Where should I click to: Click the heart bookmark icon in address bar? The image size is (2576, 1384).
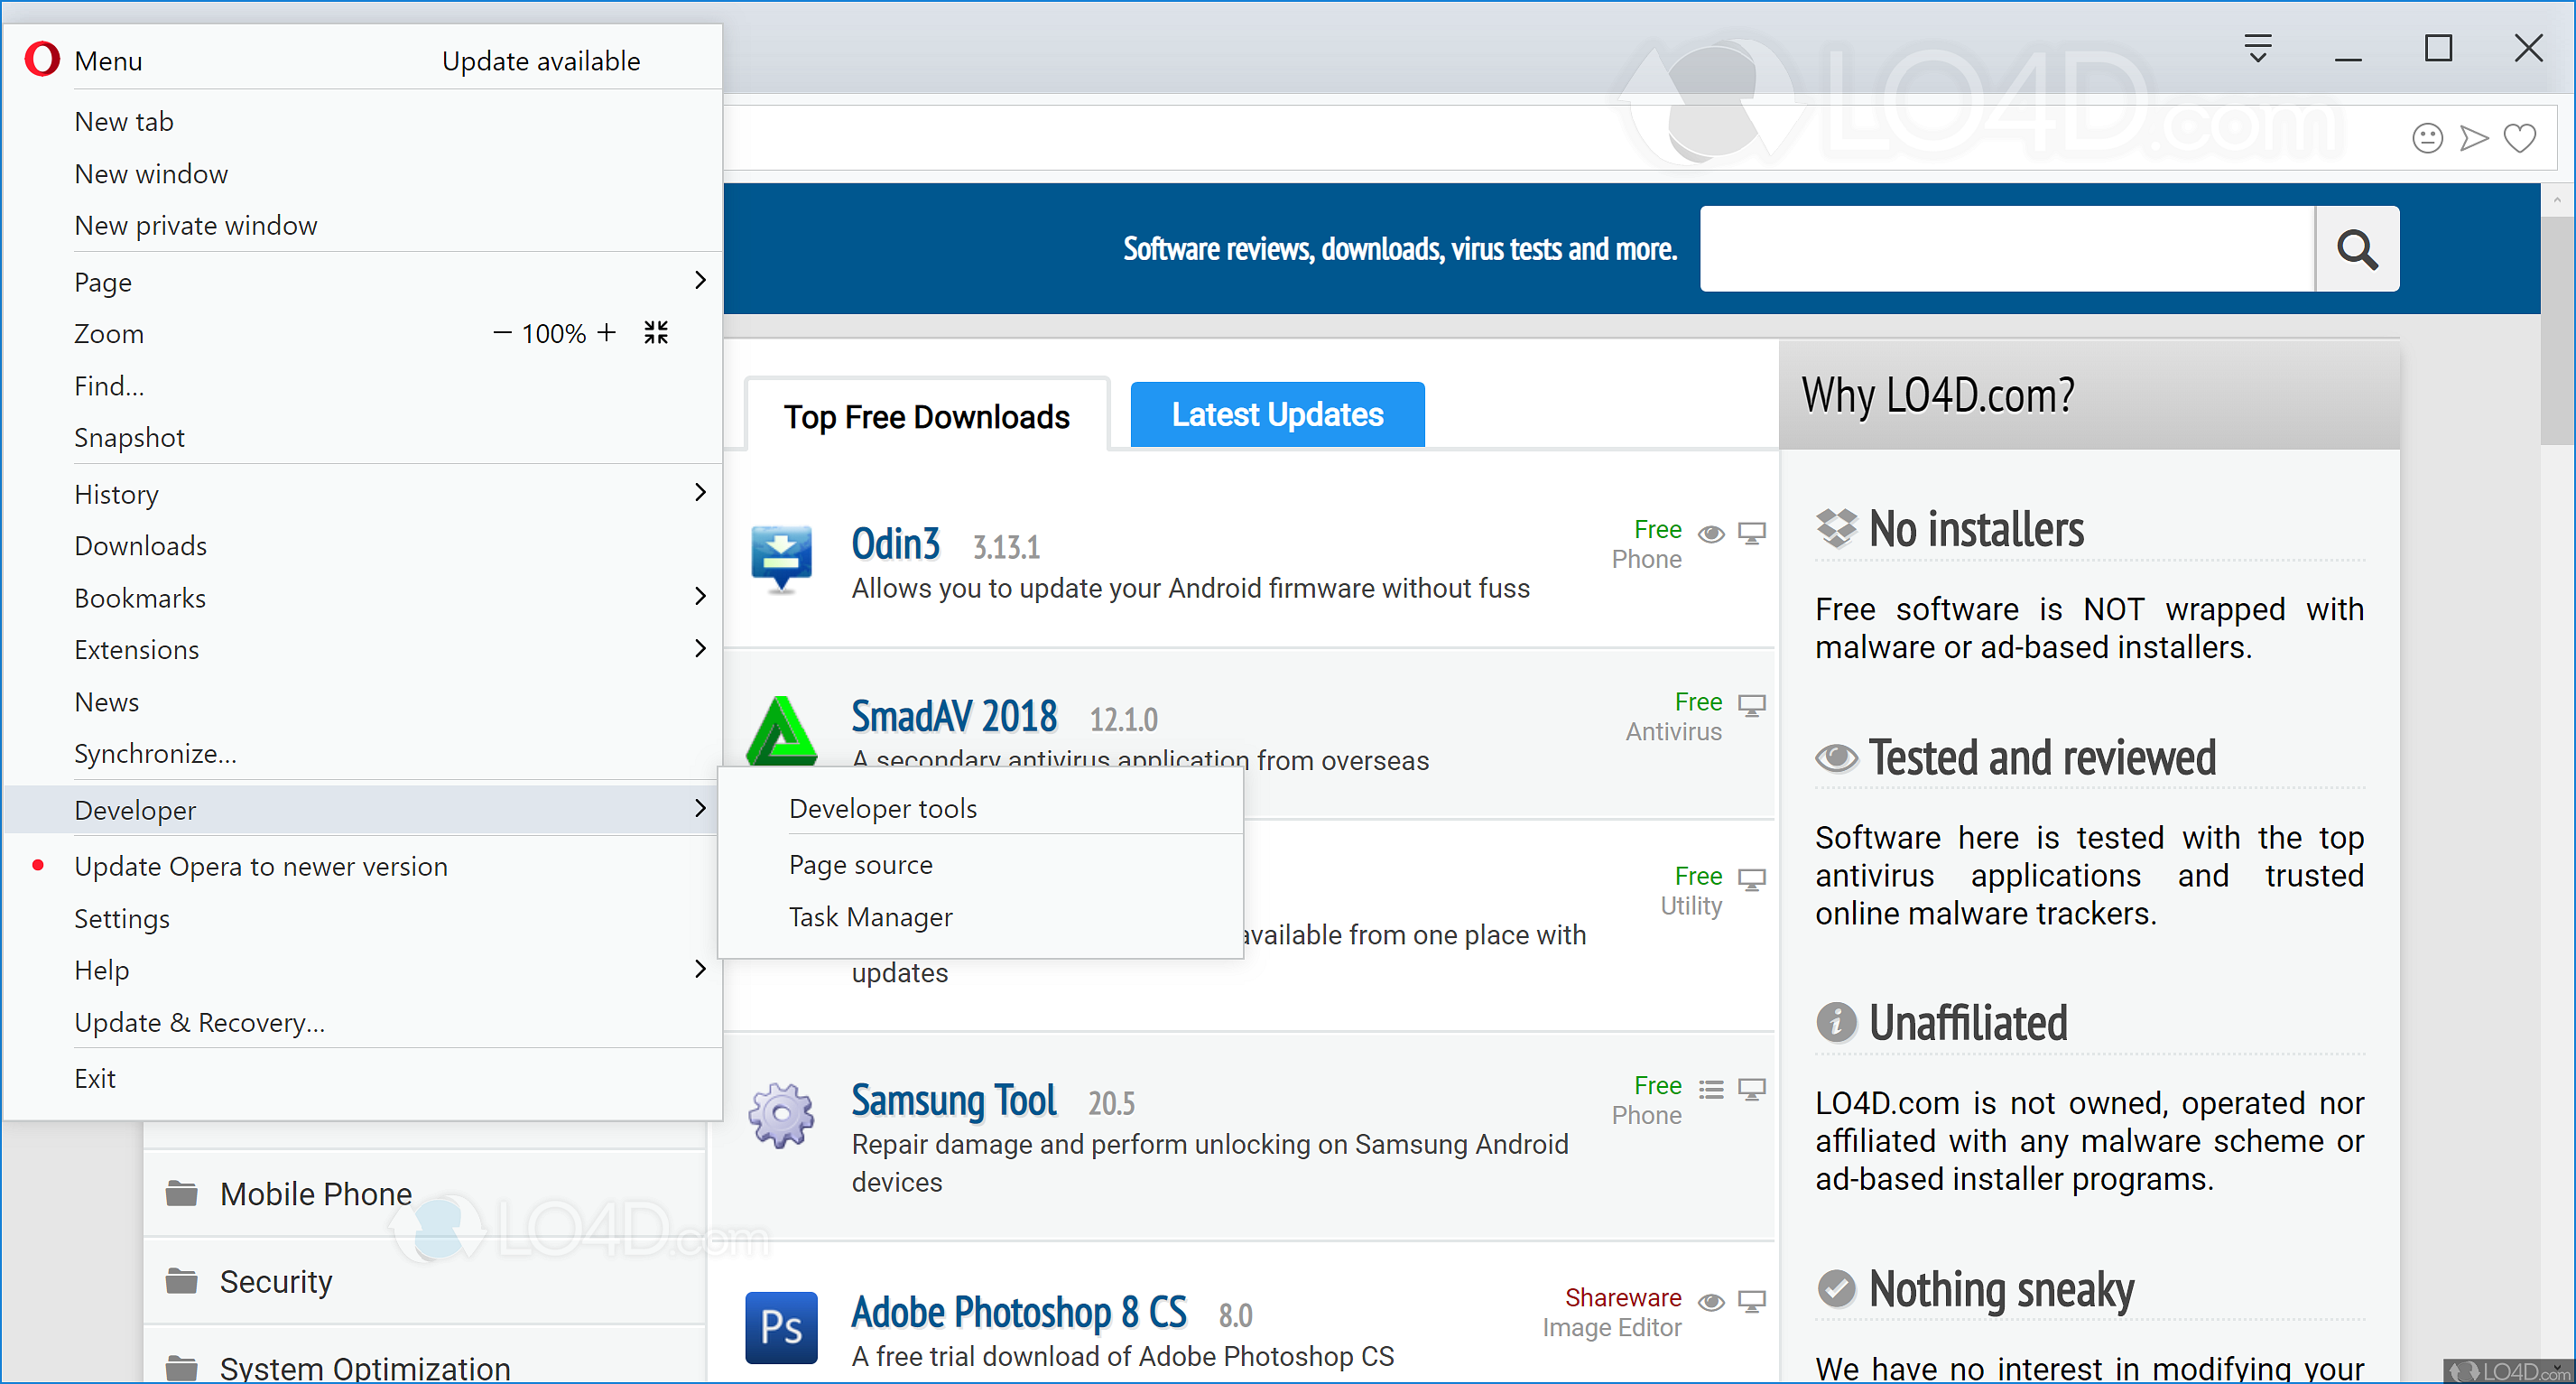(x=2519, y=138)
